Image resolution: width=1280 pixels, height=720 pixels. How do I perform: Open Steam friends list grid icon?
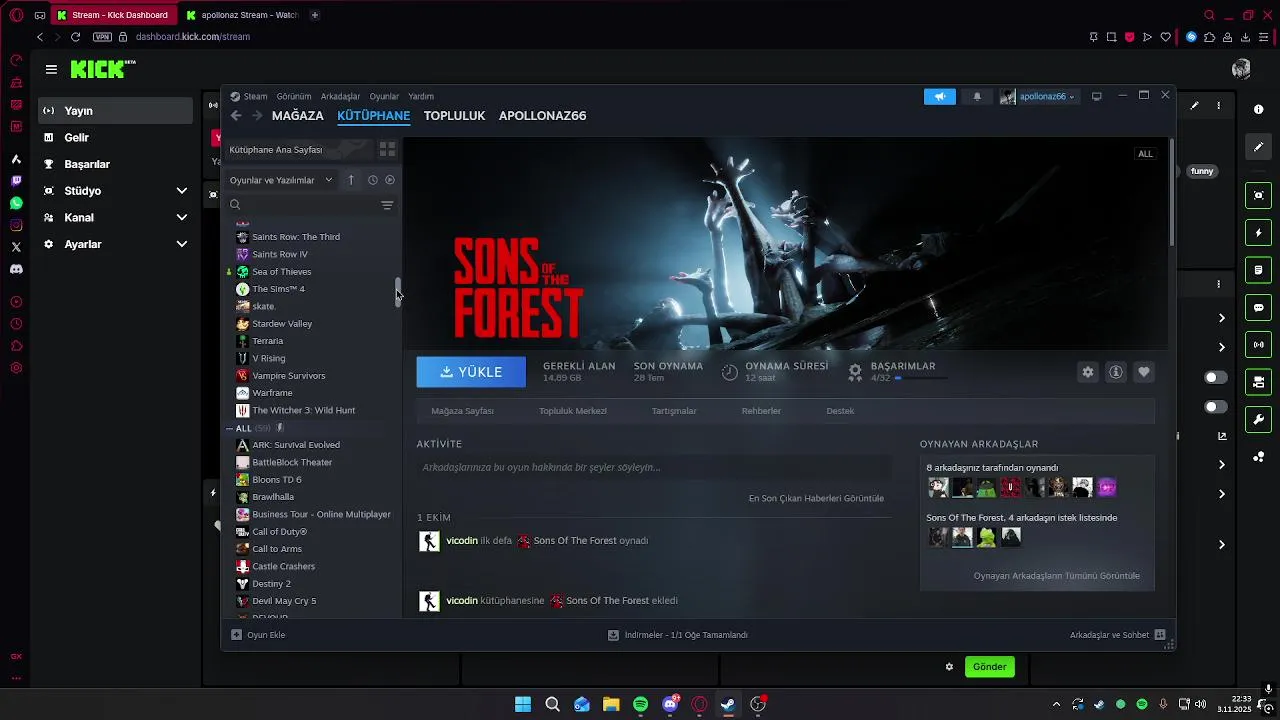[1160, 635]
